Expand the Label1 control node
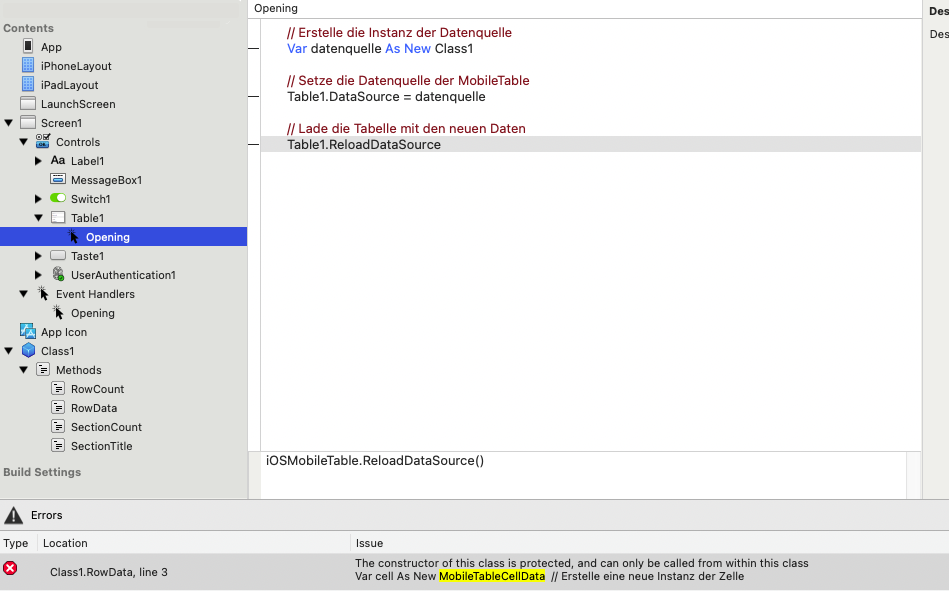The height and width of the screenshot is (591, 949). click(x=38, y=161)
